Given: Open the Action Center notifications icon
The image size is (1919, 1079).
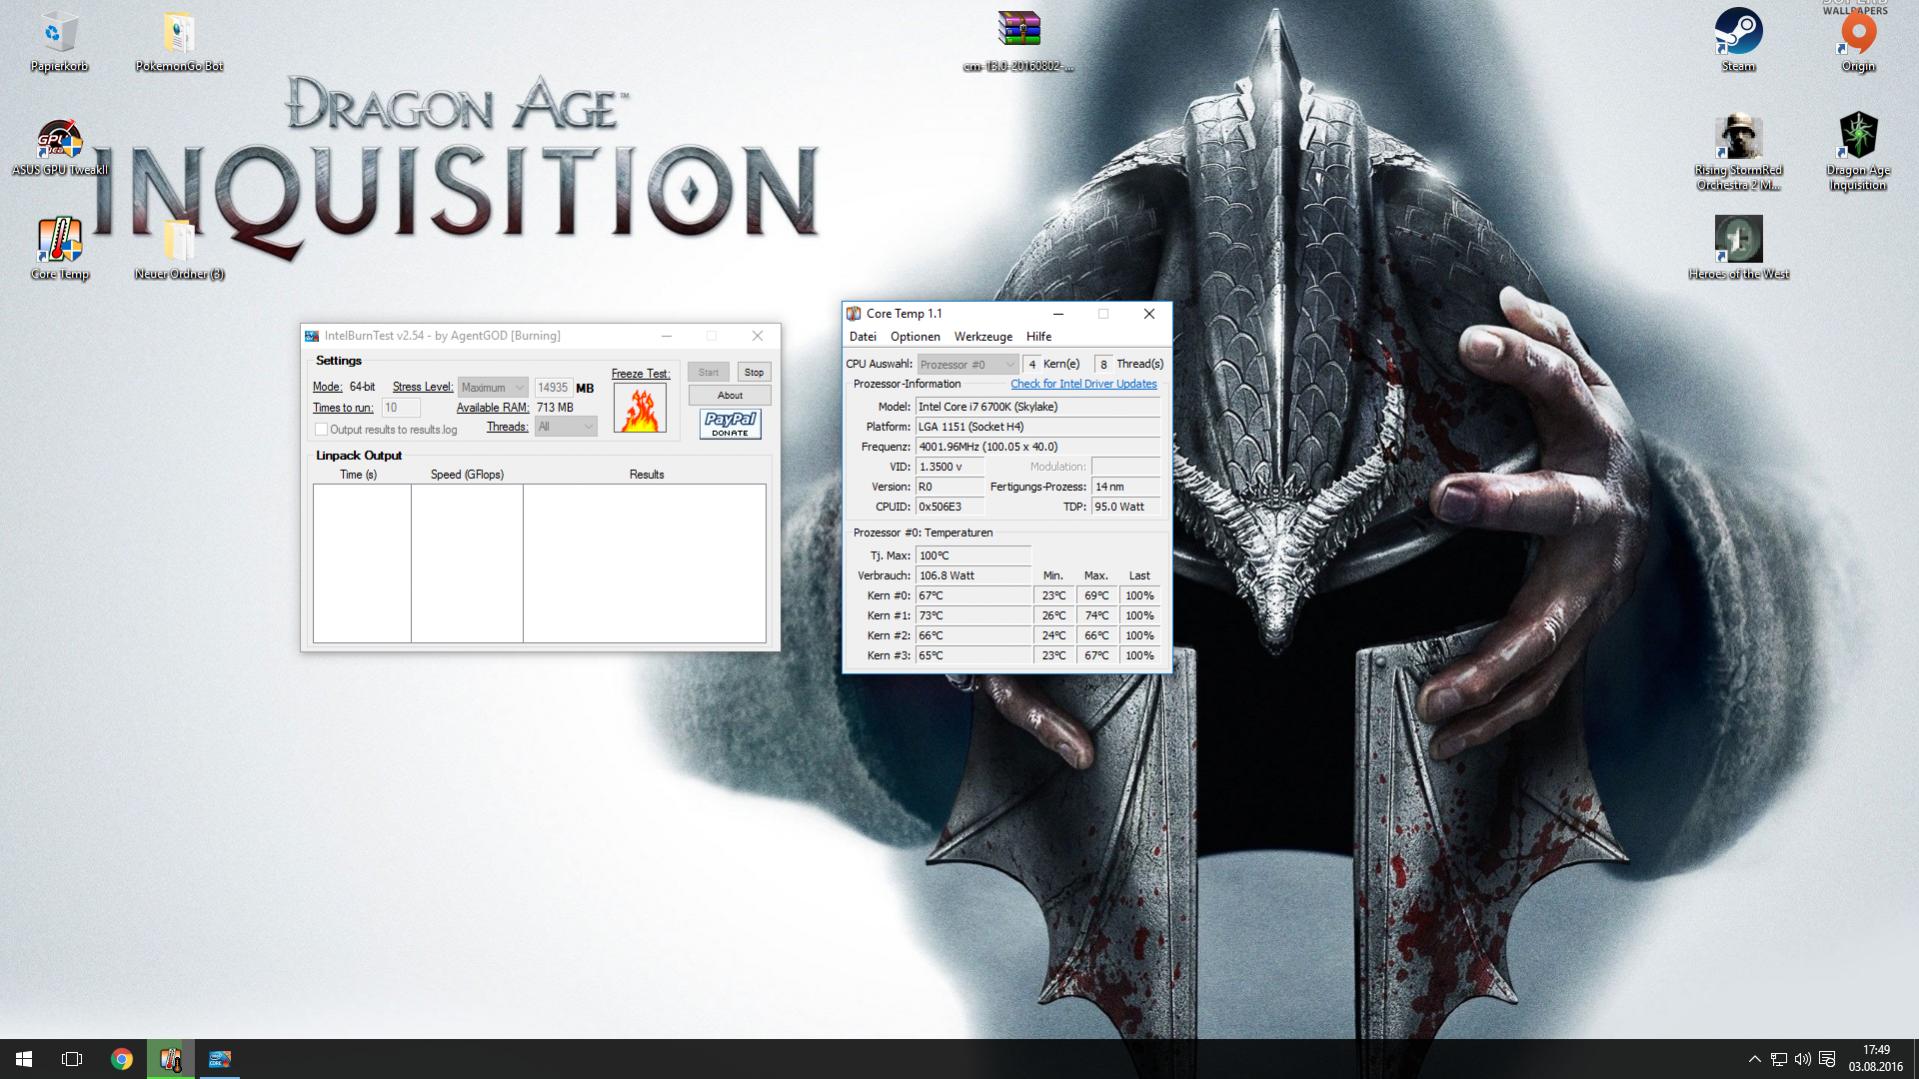Looking at the screenshot, I should [x=1827, y=1059].
